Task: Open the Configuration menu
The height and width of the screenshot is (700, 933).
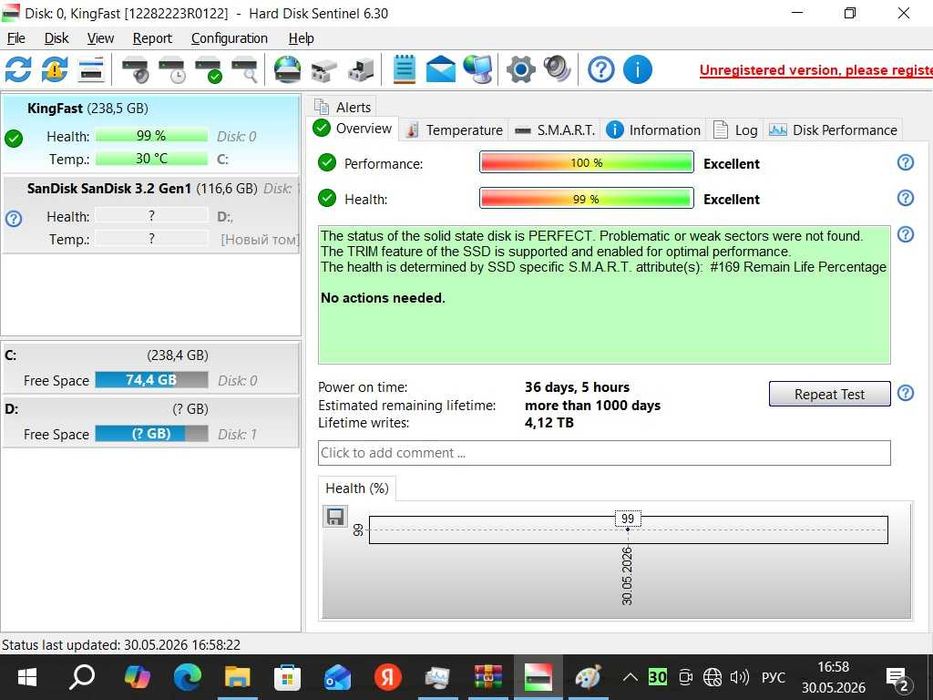Action: click(229, 38)
